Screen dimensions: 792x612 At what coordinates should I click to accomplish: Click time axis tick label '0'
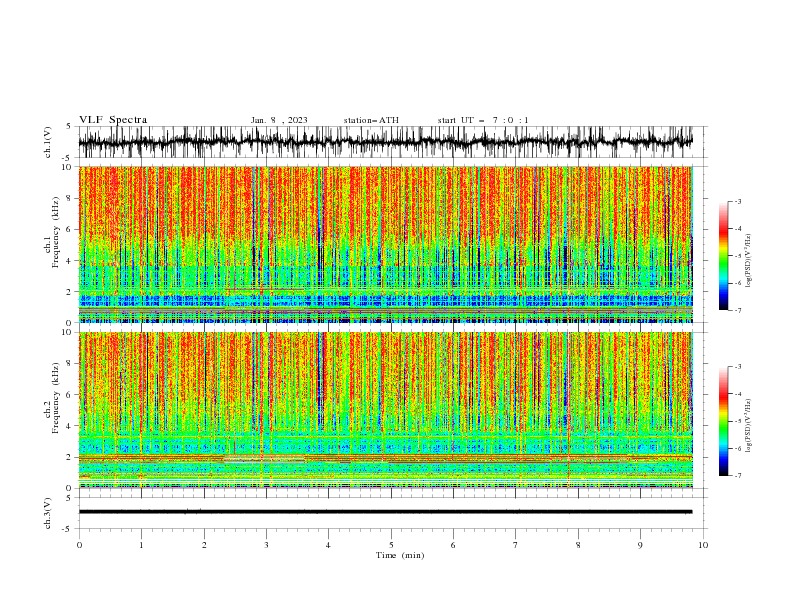79,545
